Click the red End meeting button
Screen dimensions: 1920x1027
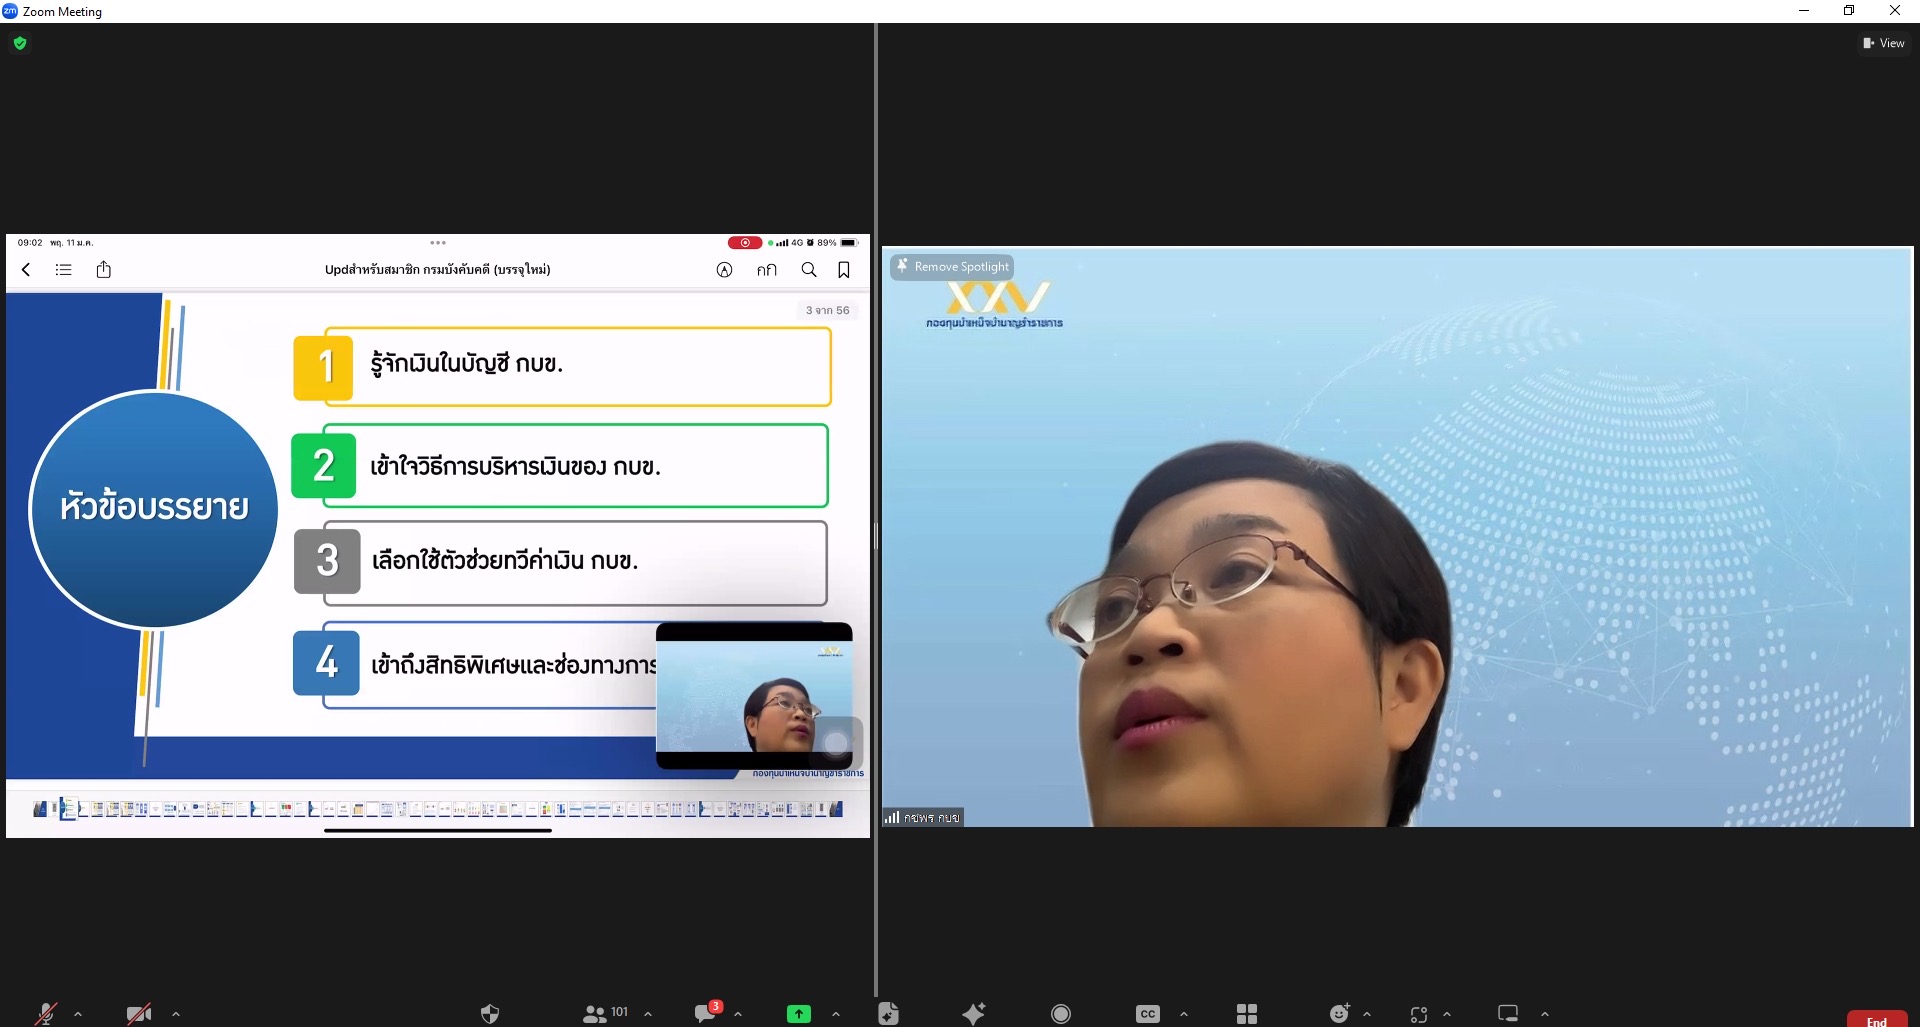click(x=1877, y=1019)
